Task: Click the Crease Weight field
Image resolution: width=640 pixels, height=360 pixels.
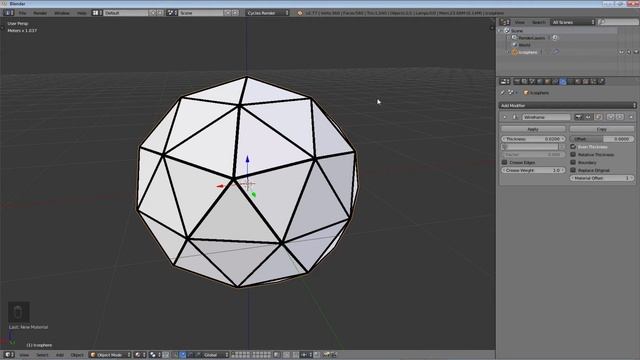Action: click(533, 170)
